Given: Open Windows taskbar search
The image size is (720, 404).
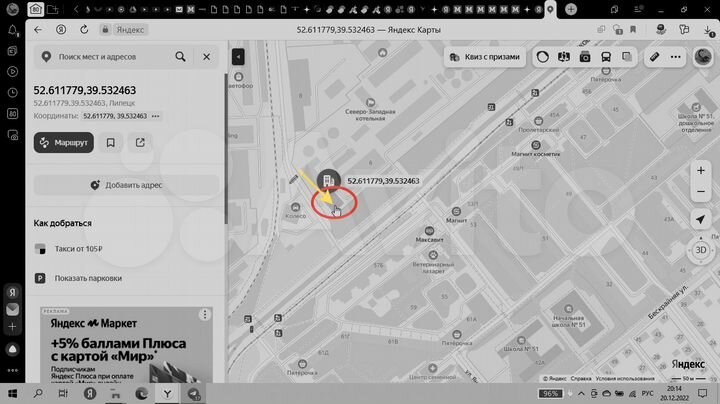Looking at the screenshot, I should click(x=38, y=394).
